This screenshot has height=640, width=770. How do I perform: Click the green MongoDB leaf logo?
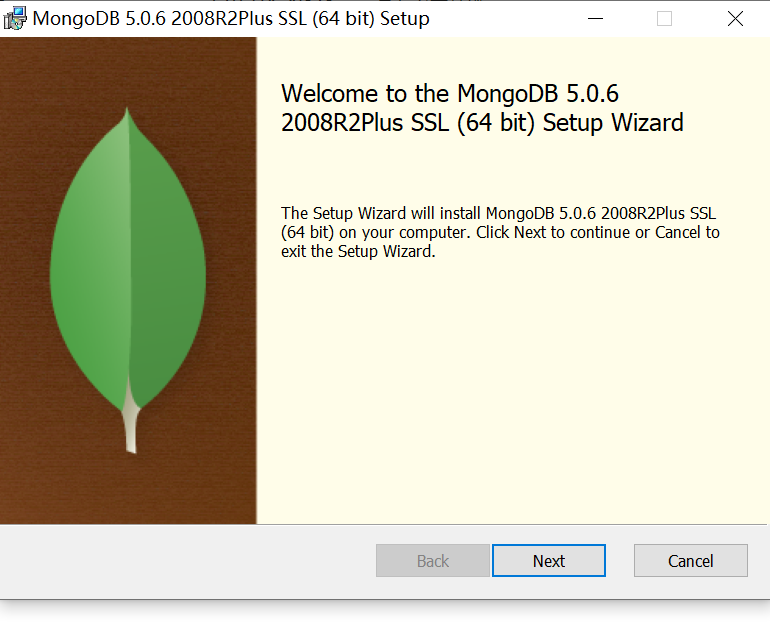tap(128, 280)
